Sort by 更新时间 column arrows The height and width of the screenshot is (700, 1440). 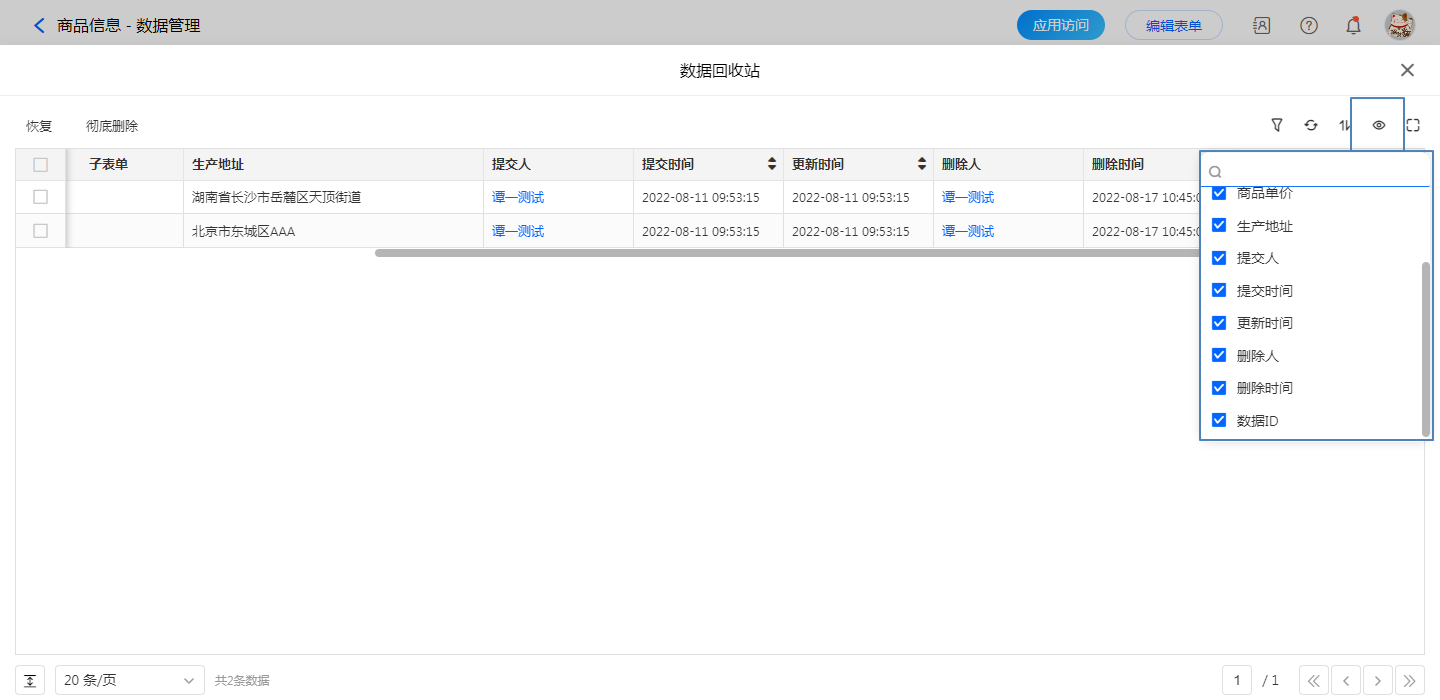tap(921, 164)
